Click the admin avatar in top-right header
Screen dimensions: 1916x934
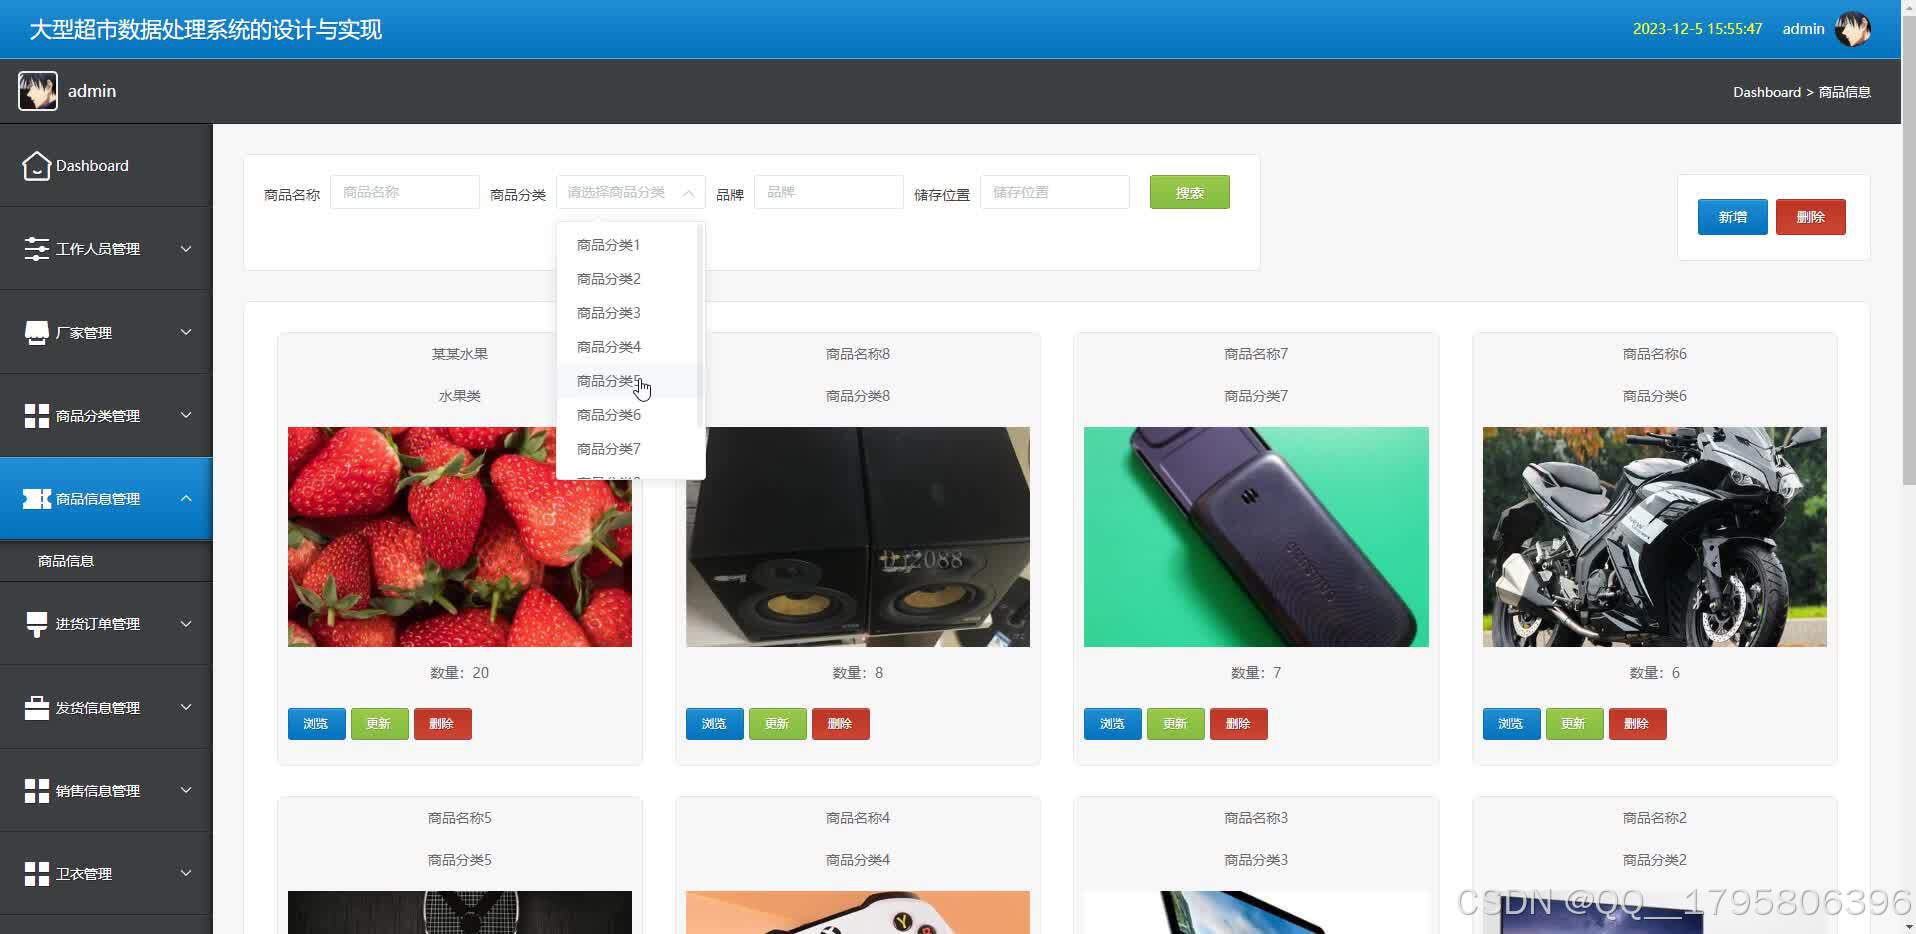pos(1852,29)
